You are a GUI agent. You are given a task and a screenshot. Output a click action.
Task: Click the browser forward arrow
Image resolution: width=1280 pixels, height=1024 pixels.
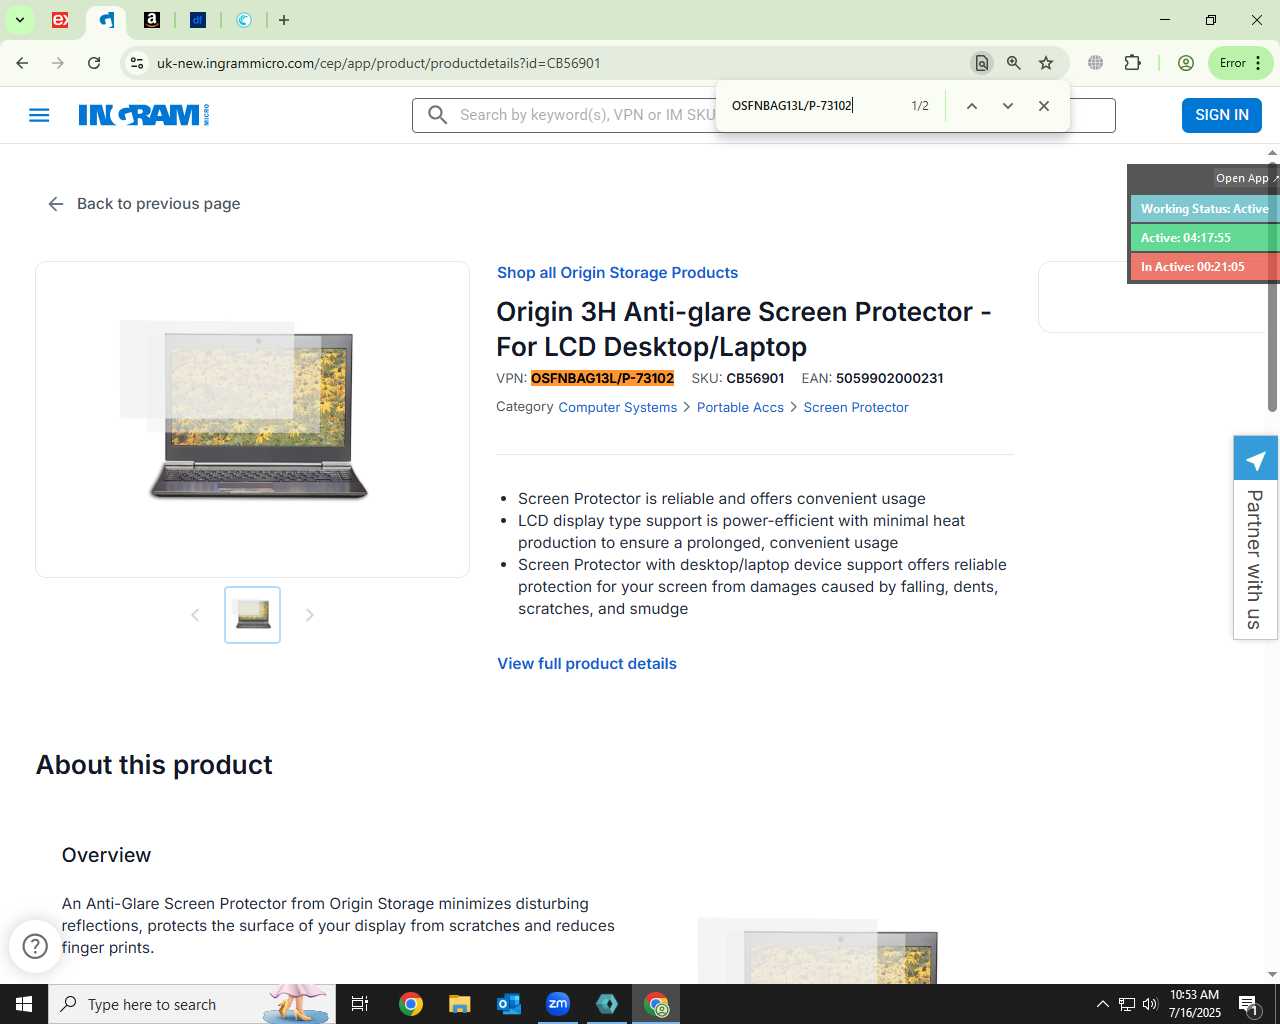58,63
